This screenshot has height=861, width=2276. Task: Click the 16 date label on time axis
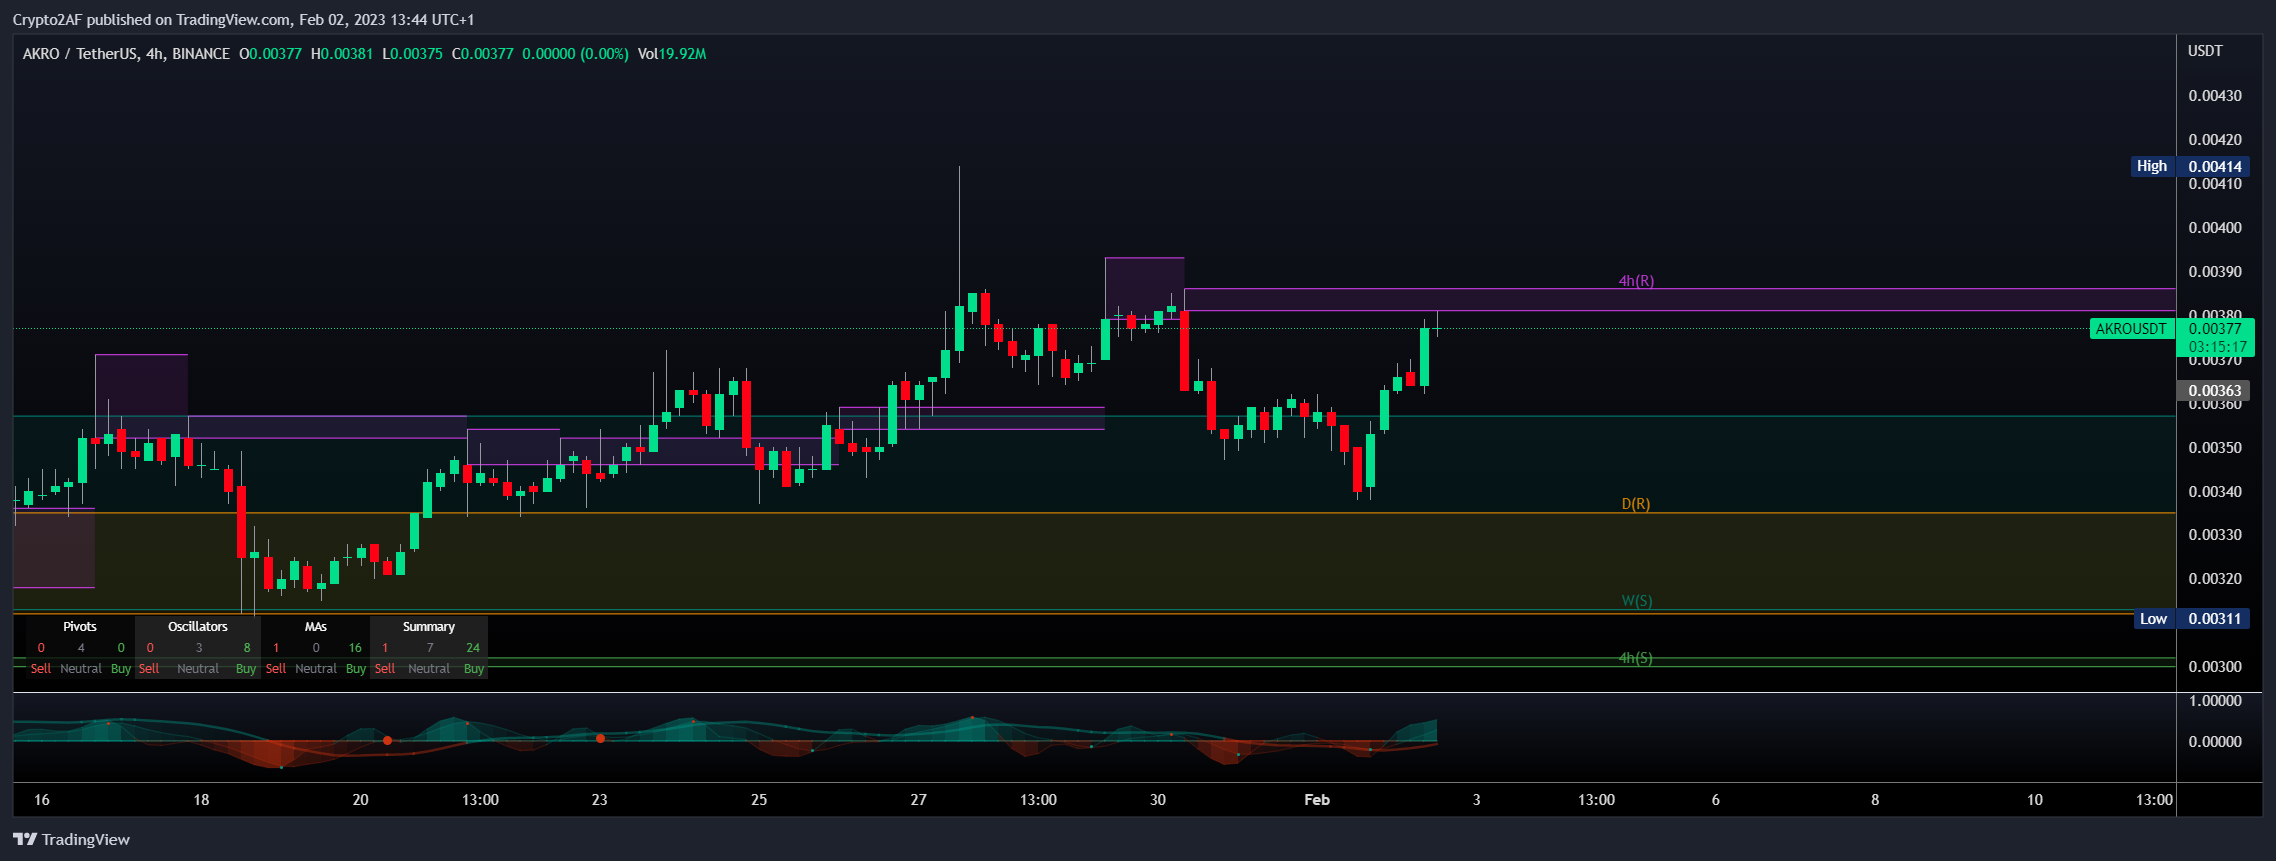(x=42, y=800)
